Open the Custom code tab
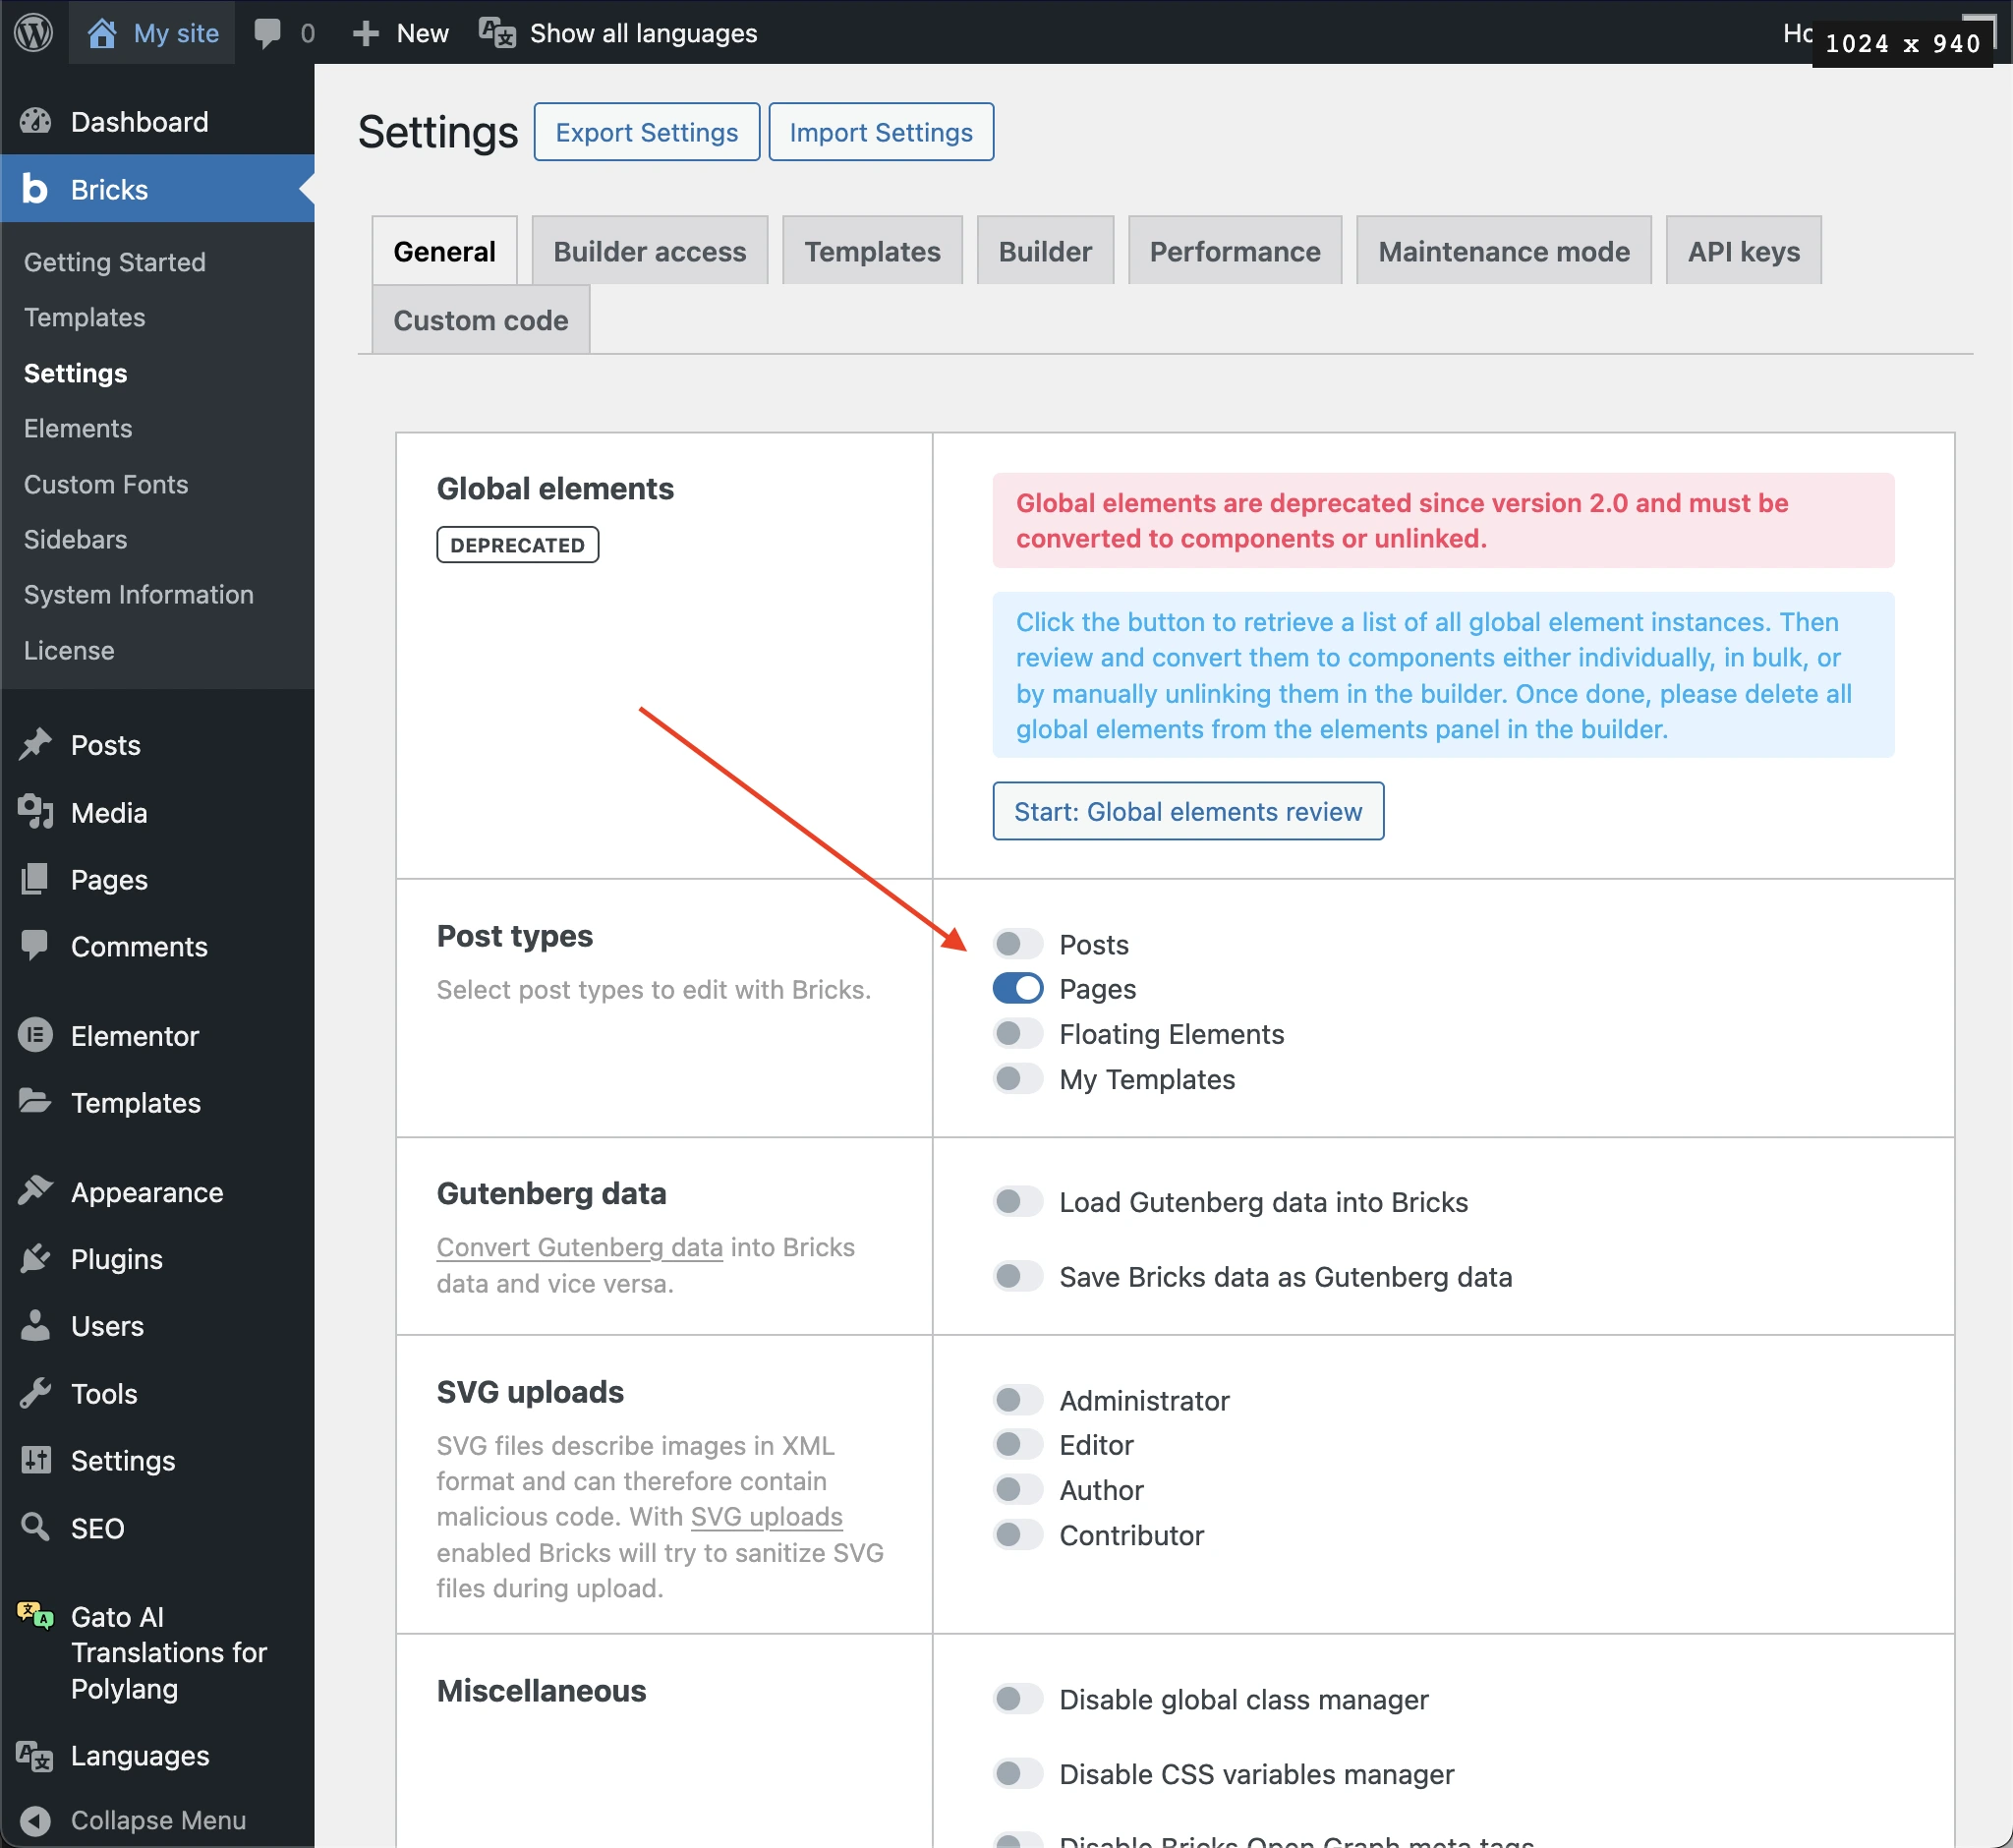 (480, 320)
